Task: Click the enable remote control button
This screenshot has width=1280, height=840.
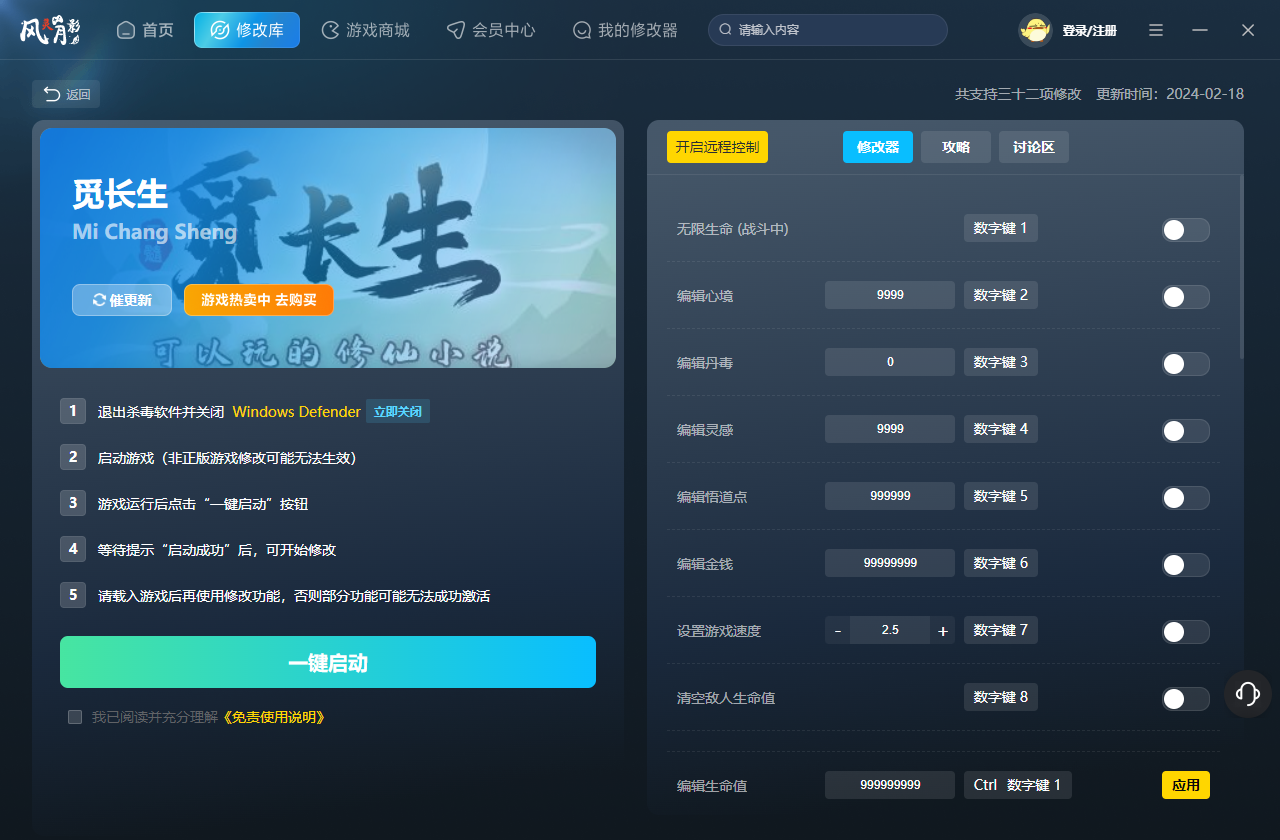Action: pos(717,147)
